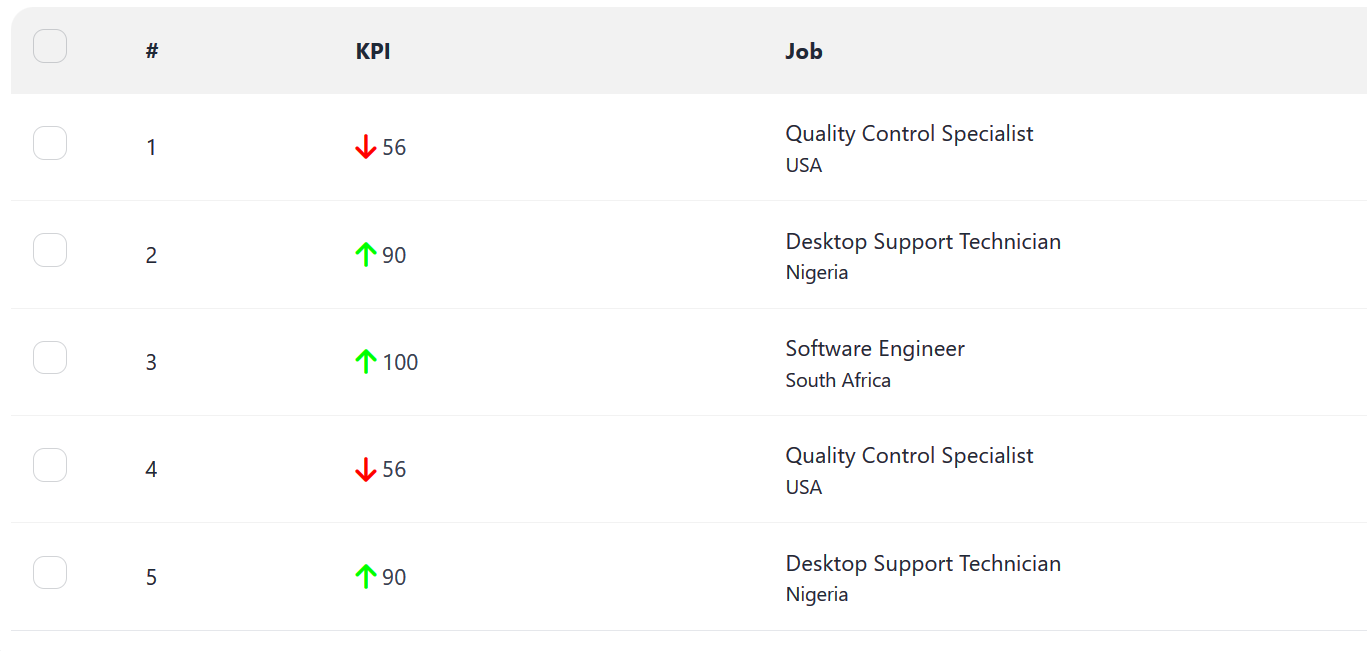
Task: Sort by the KPI column header
Action: click(373, 51)
